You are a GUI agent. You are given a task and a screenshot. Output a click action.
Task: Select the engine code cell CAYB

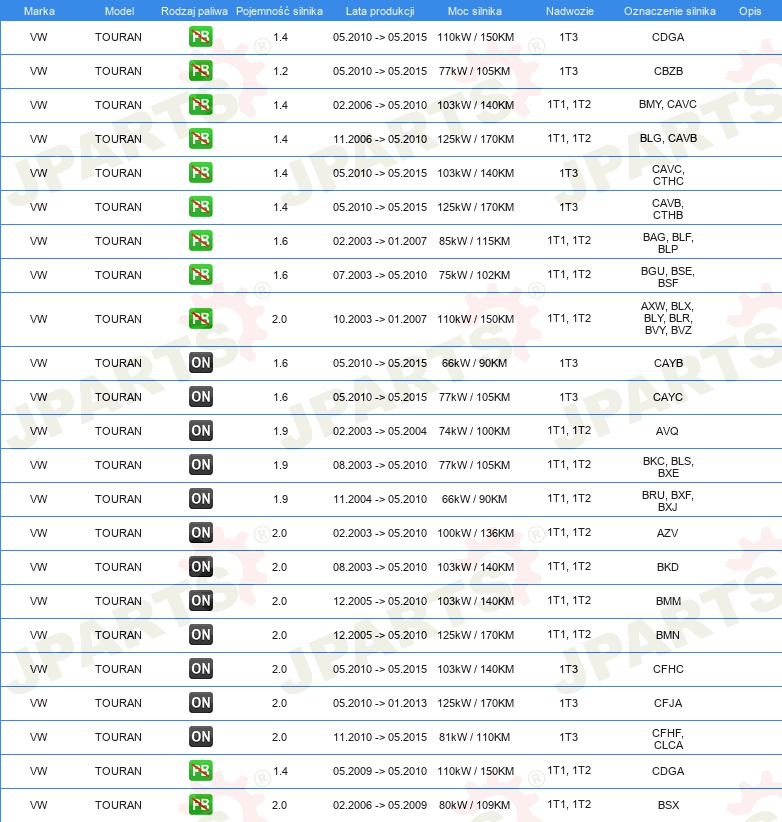[x=668, y=363]
